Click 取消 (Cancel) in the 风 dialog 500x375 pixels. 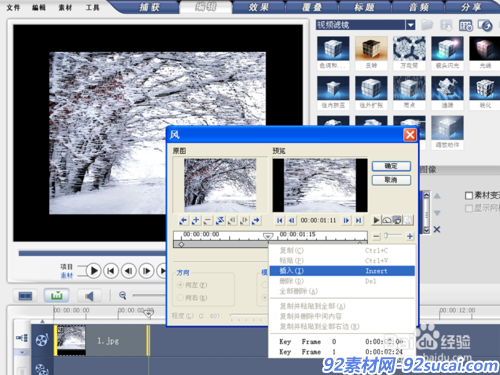pyautogui.click(x=391, y=180)
